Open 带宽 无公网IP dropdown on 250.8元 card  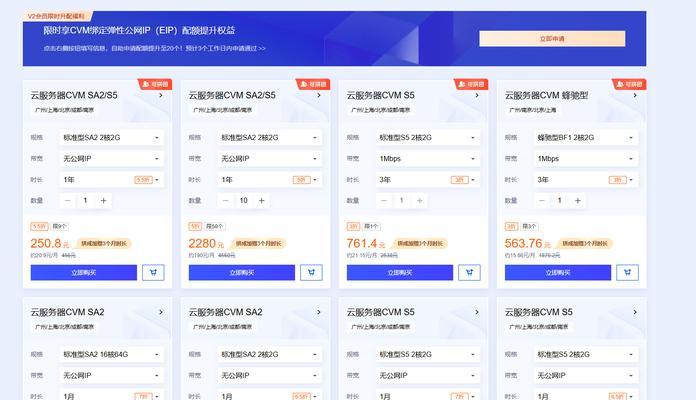click(111, 158)
